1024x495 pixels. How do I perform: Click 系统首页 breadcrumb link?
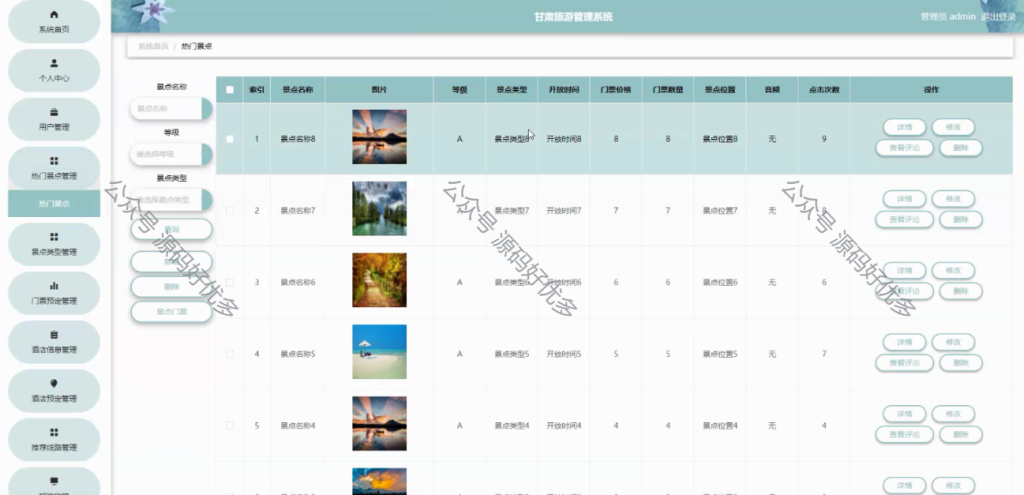click(x=153, y=46)
